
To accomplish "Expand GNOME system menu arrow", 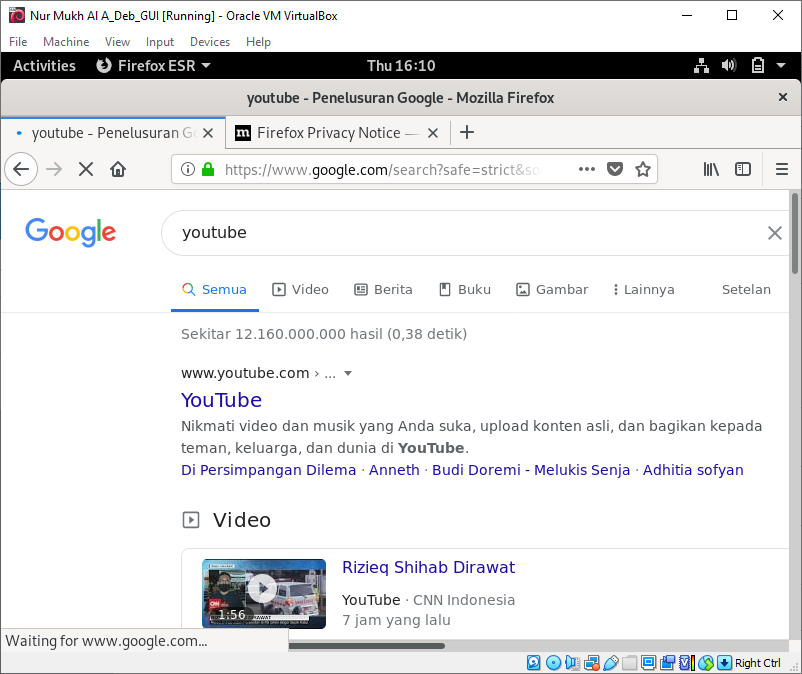I will click(781, 65).
